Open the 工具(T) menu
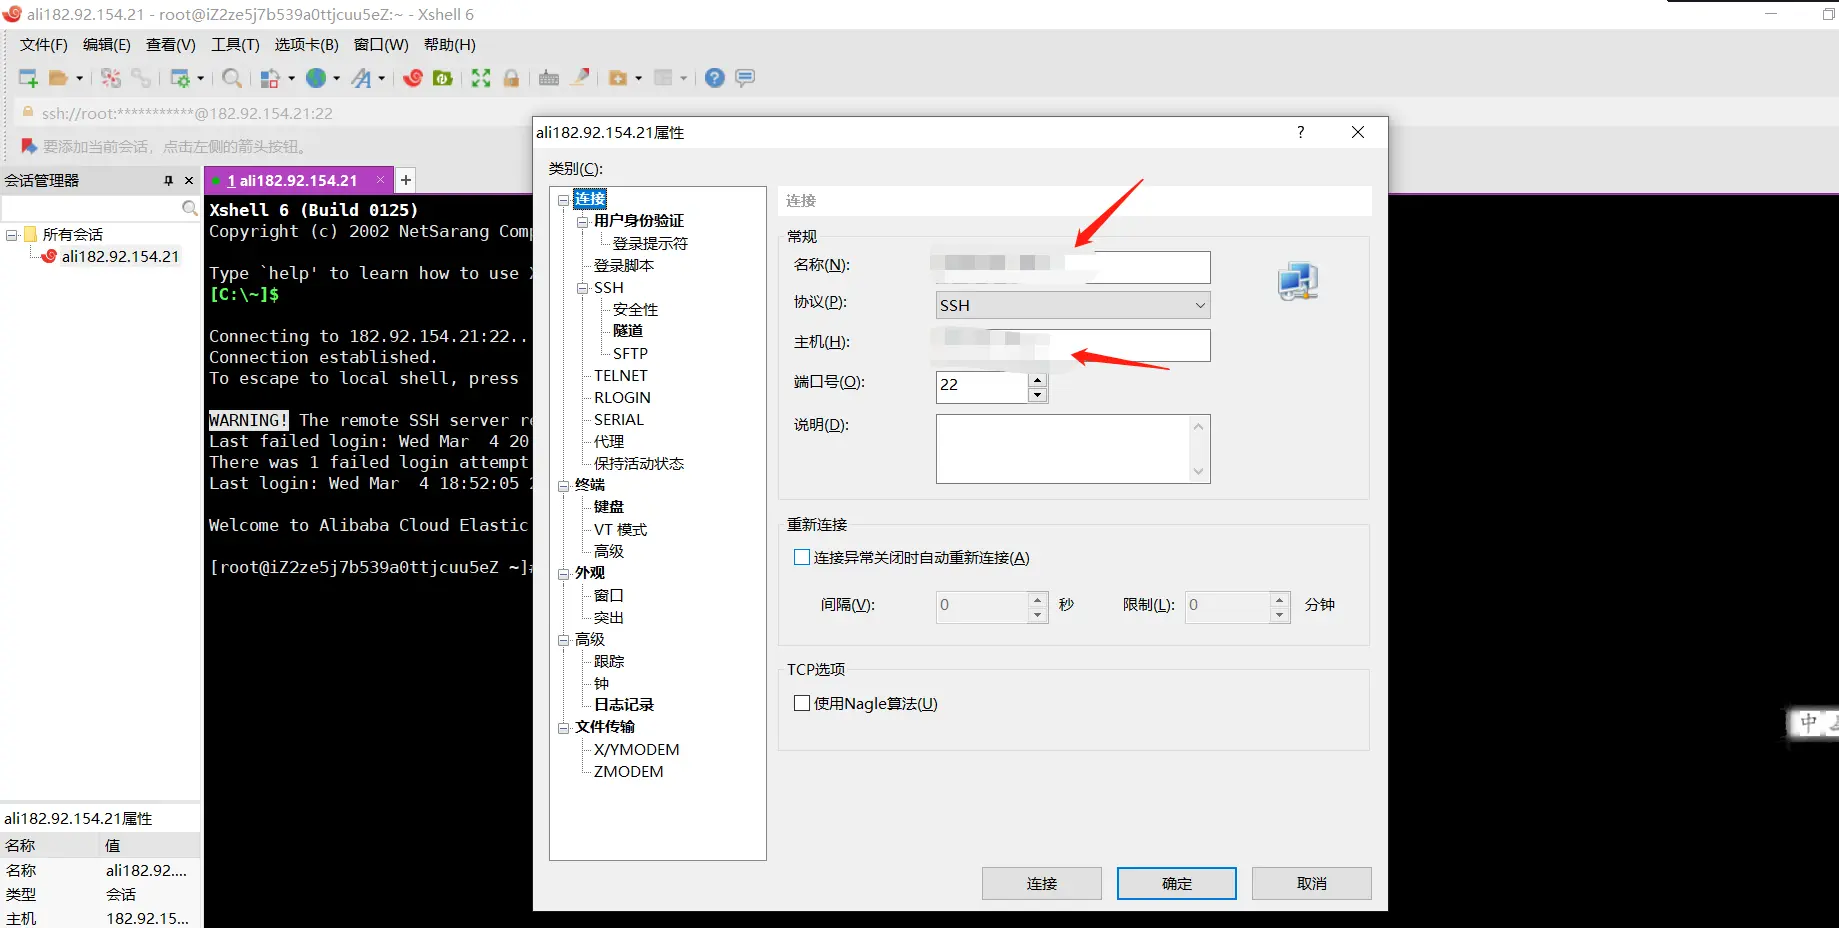This screenshot has width=1839, height=928. coord(235,45)
